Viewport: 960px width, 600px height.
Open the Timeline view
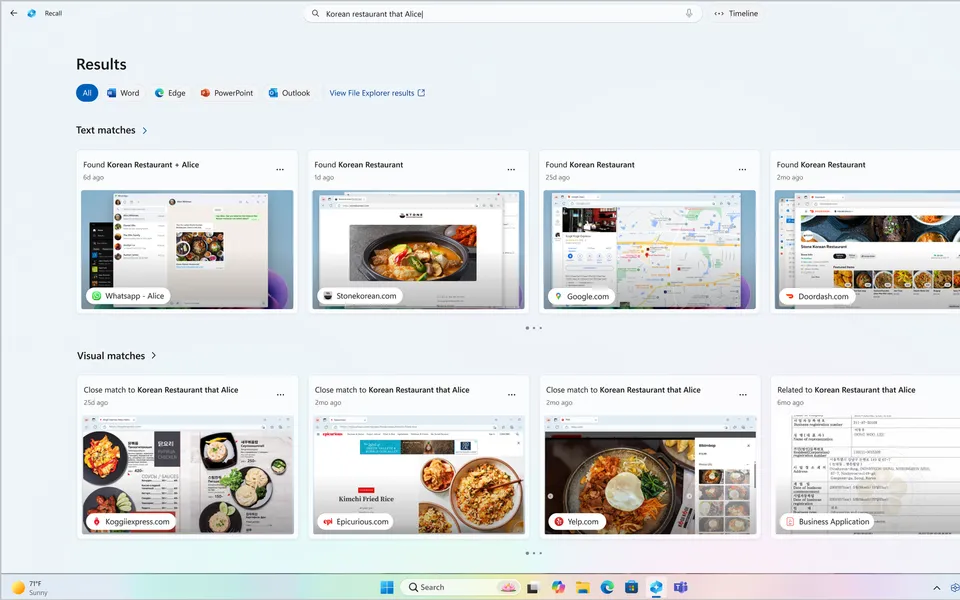[x=737, y=13]
